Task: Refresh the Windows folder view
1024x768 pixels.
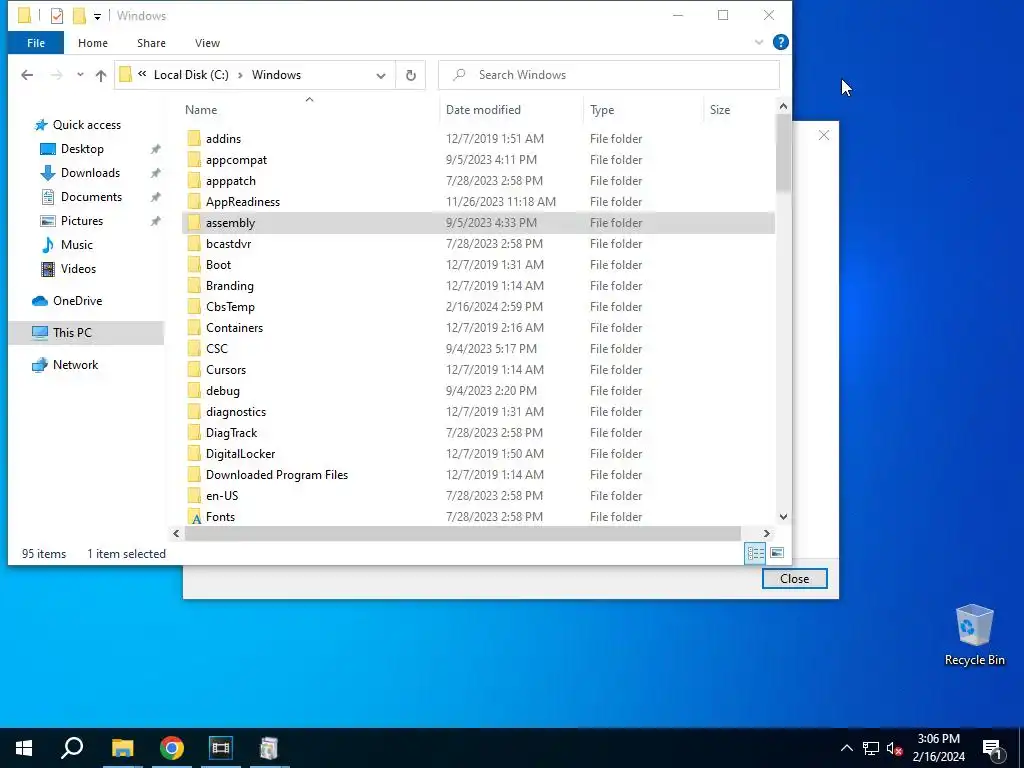Action: pyautogui.click(x=411, y=76)
